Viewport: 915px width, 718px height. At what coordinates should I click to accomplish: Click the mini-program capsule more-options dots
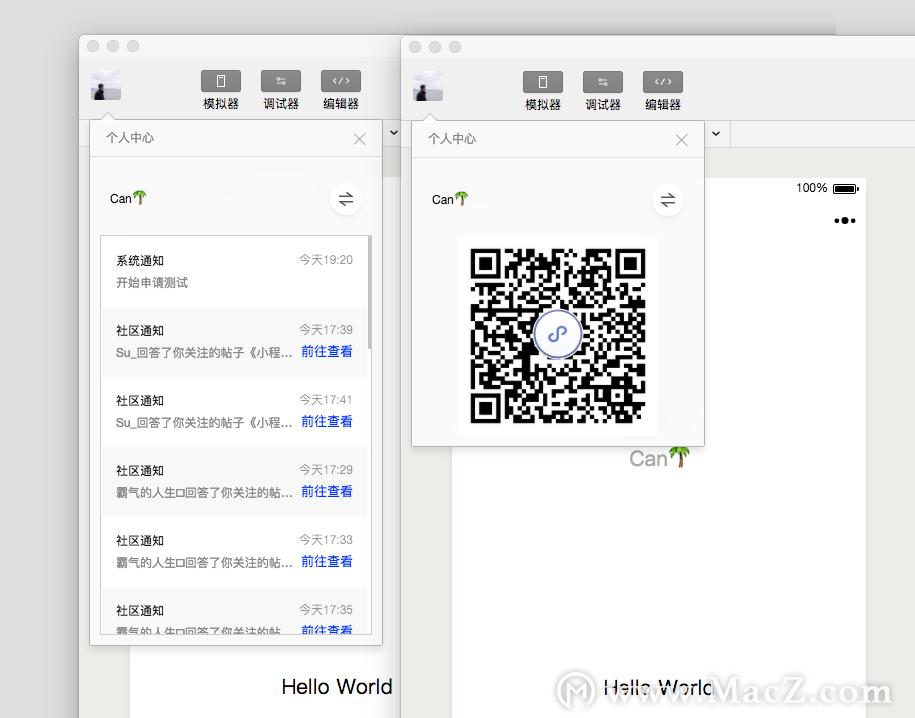[845, 220]
